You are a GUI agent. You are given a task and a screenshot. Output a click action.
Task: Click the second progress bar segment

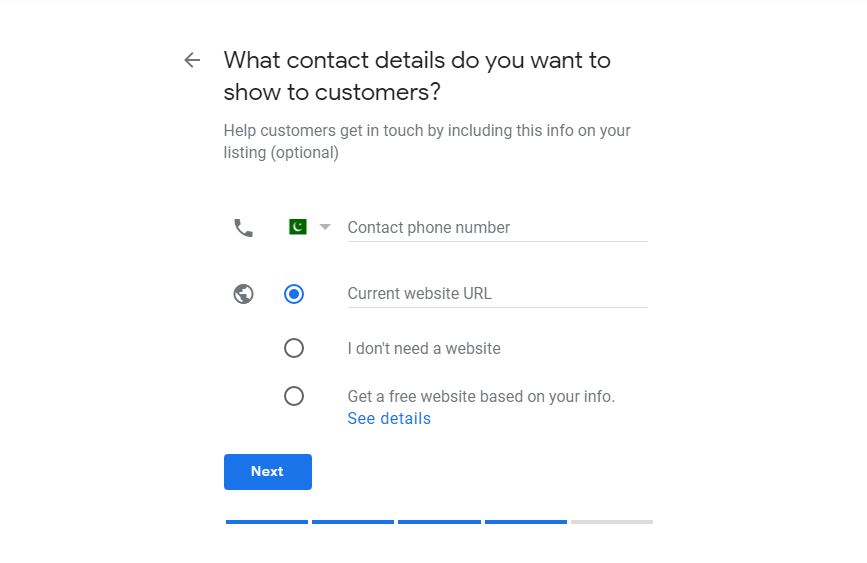tap(353, 522)
